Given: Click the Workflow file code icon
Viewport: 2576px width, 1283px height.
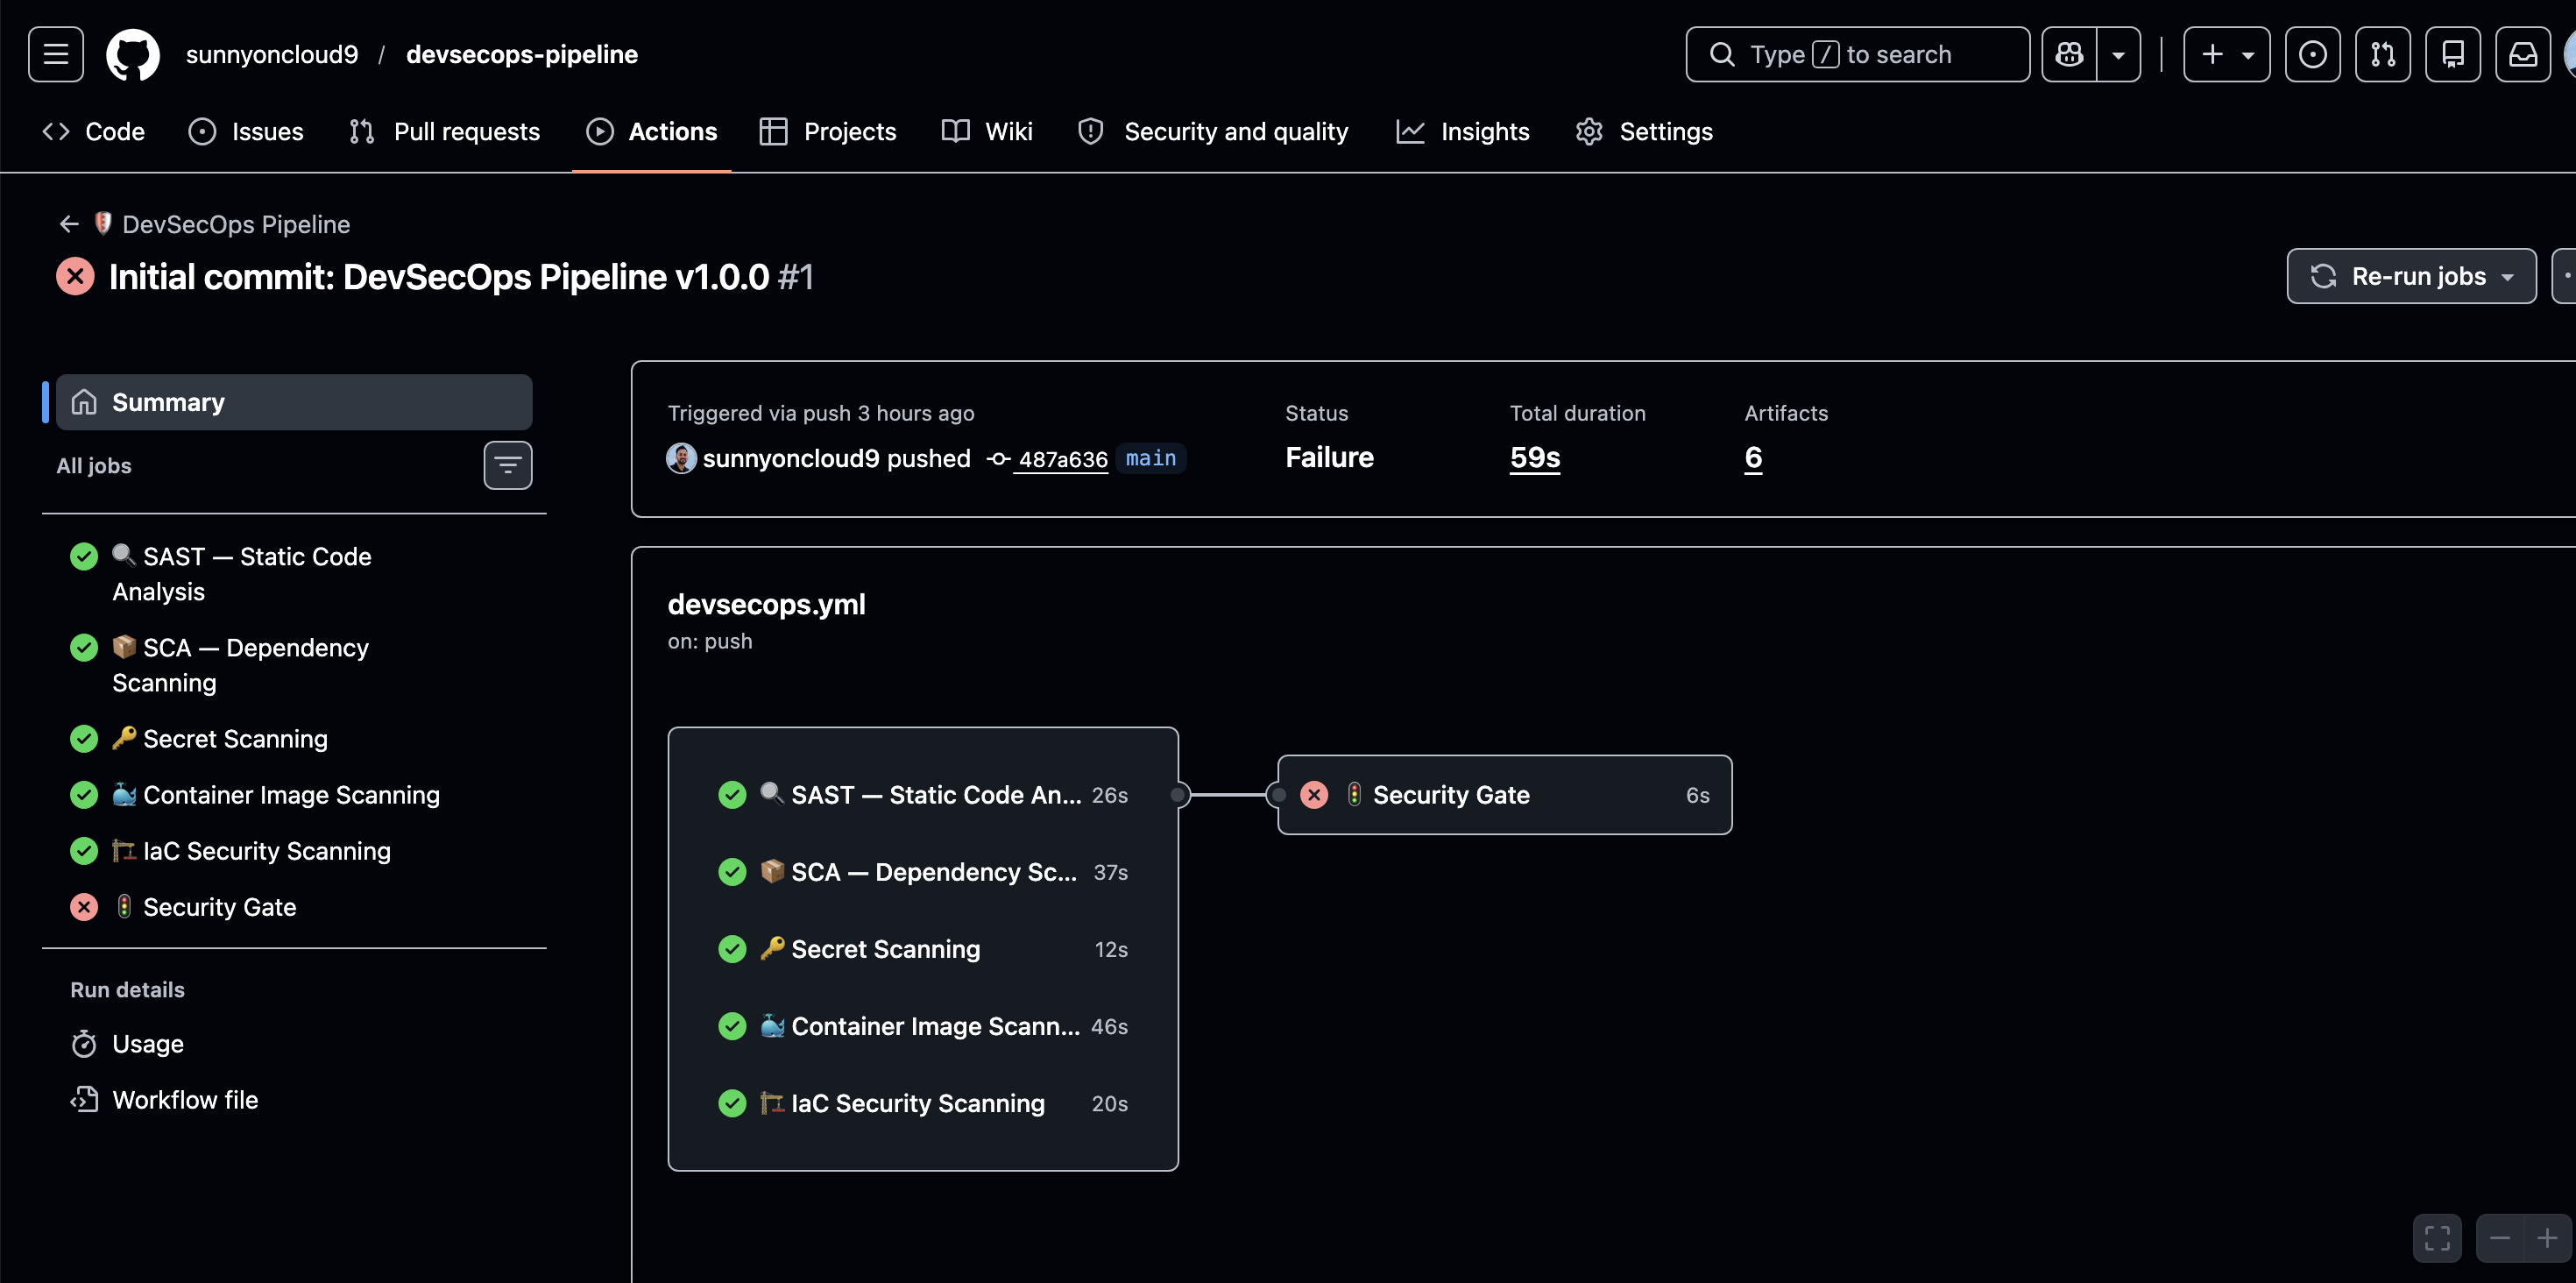Looking at the screenshot, I should [84, 1100].
